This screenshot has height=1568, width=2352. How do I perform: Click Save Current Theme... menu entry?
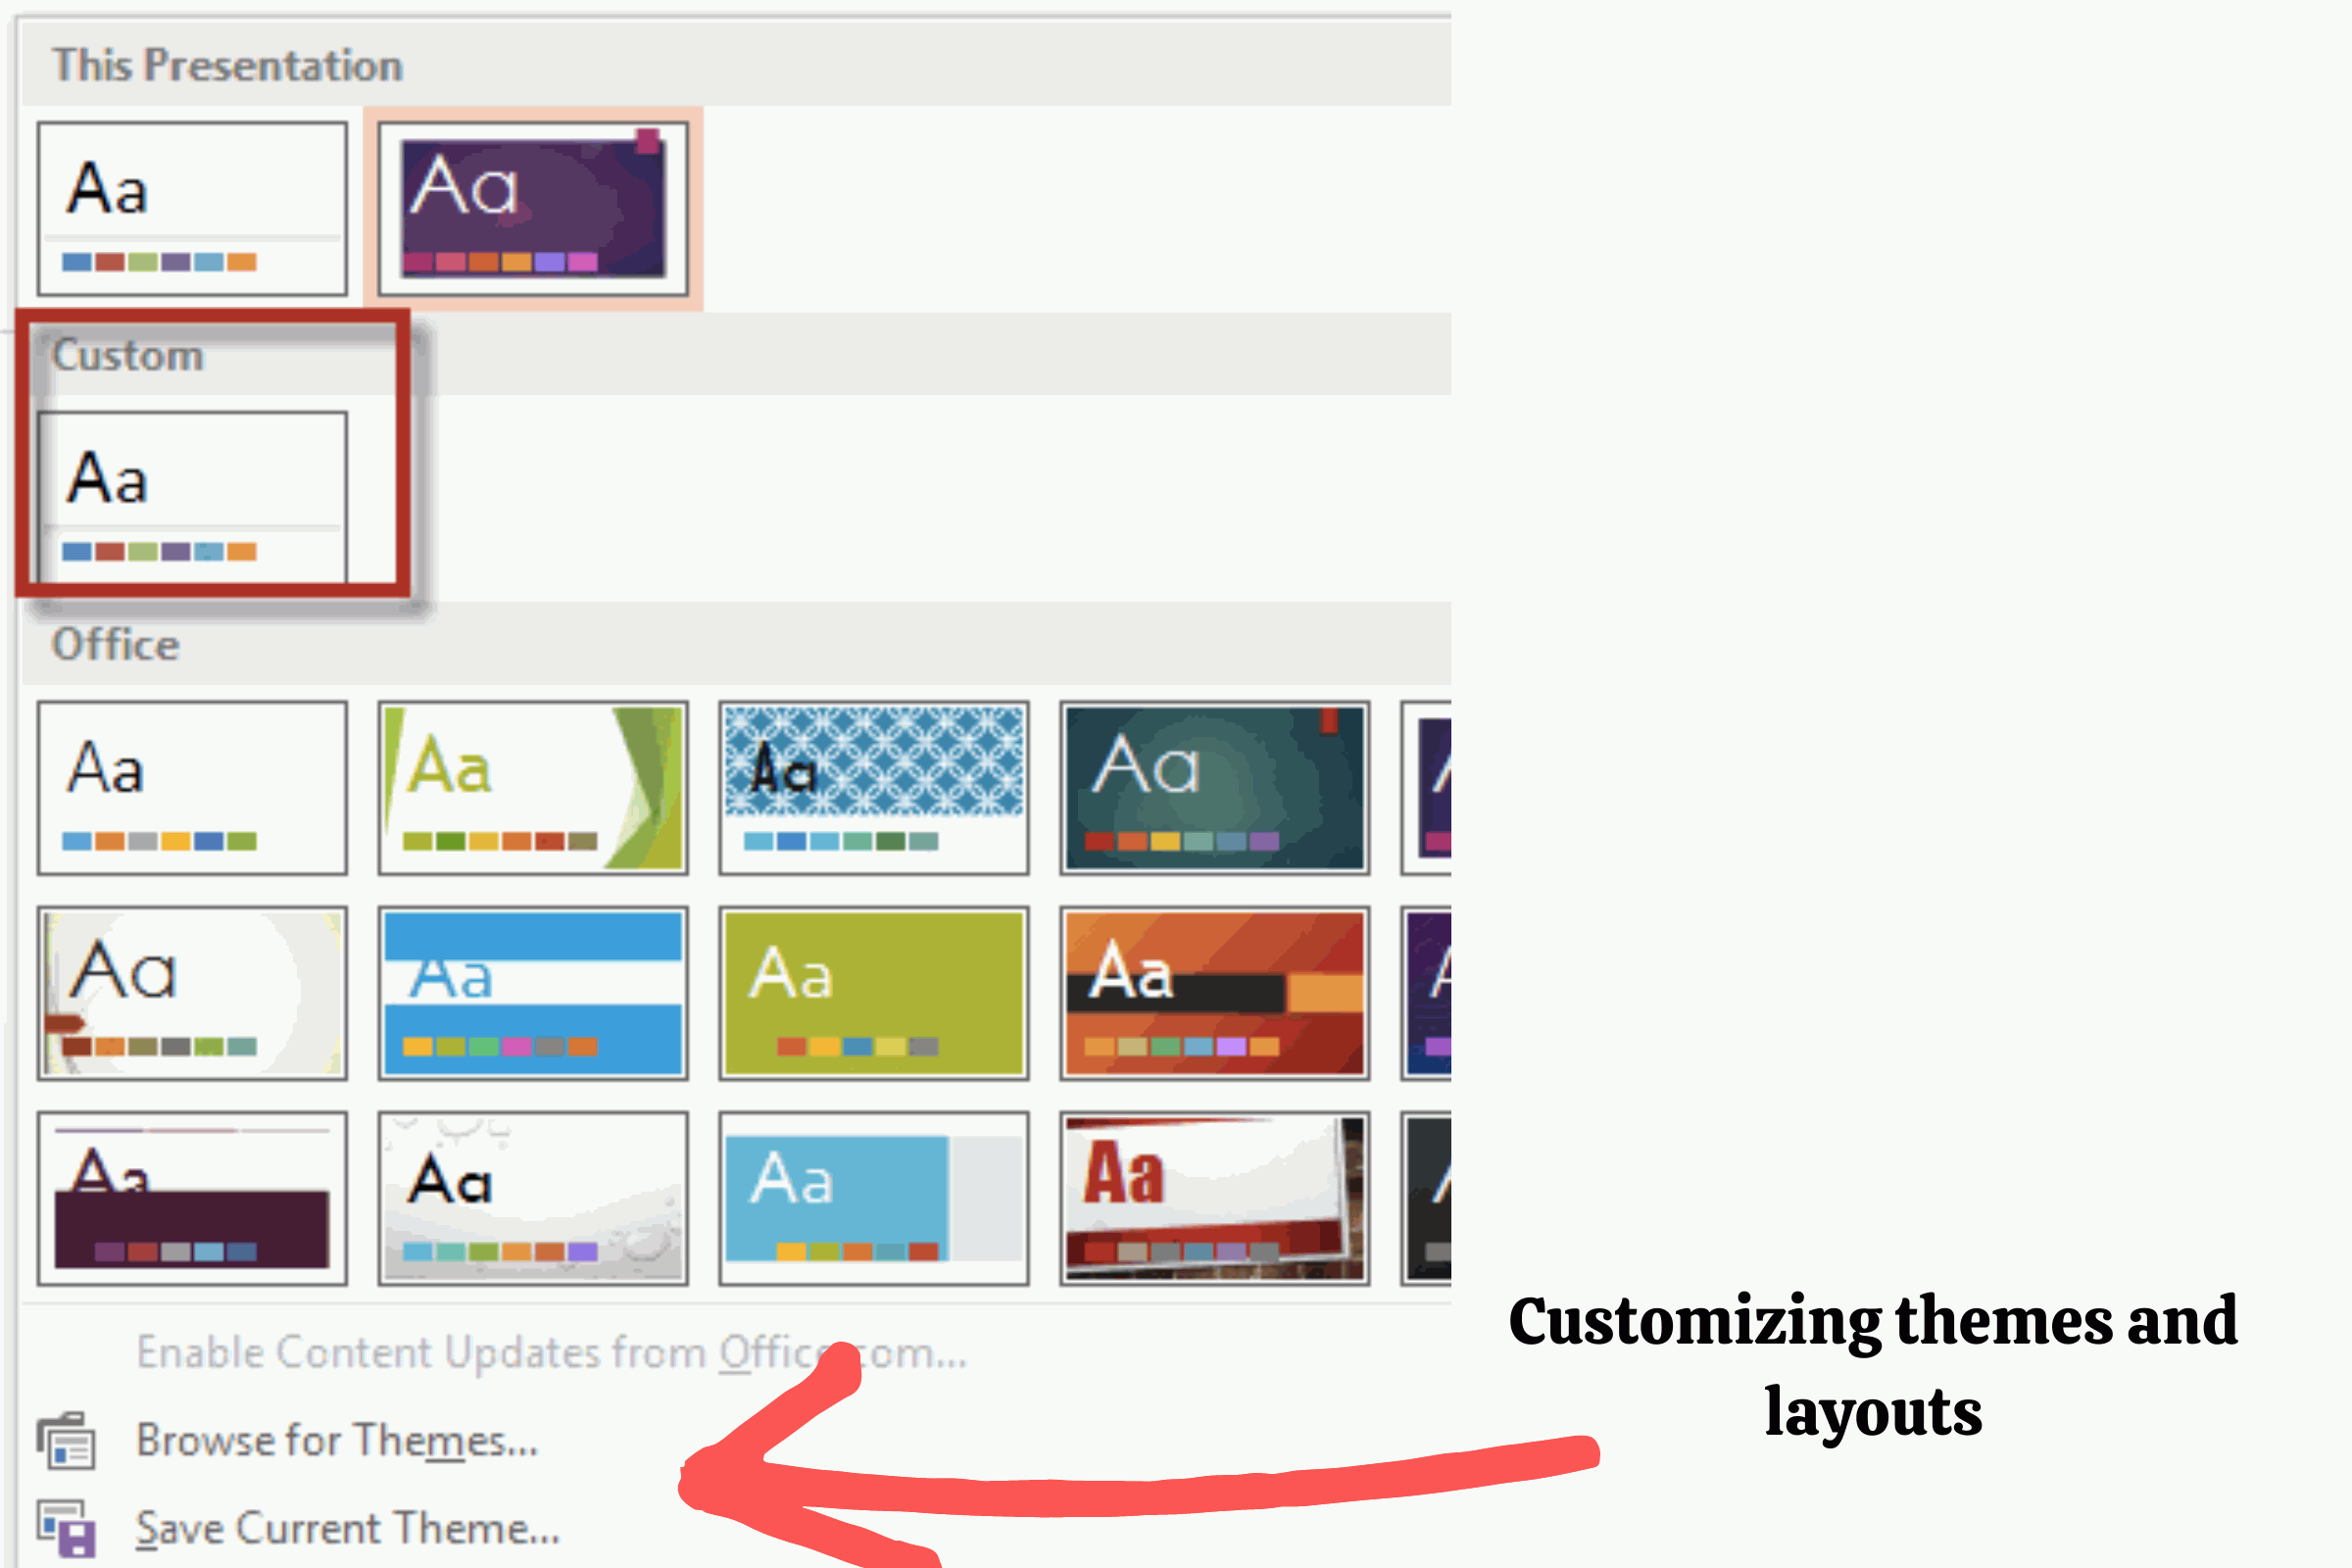click(348, 1529)
